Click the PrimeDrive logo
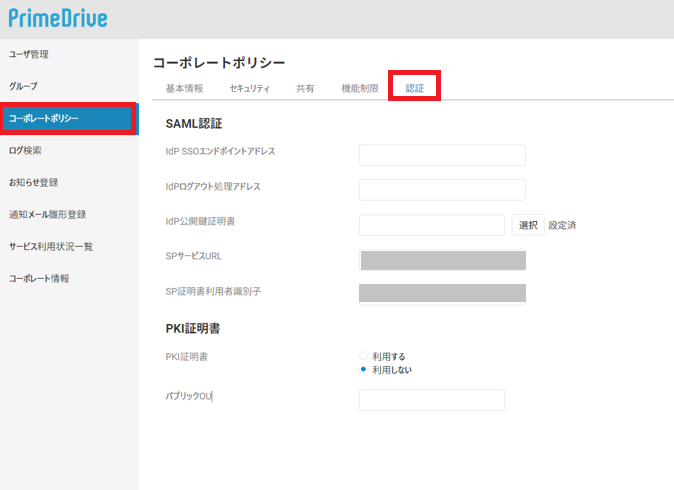The height and width of the screenshot is (490, 674). tap(58, 18)
